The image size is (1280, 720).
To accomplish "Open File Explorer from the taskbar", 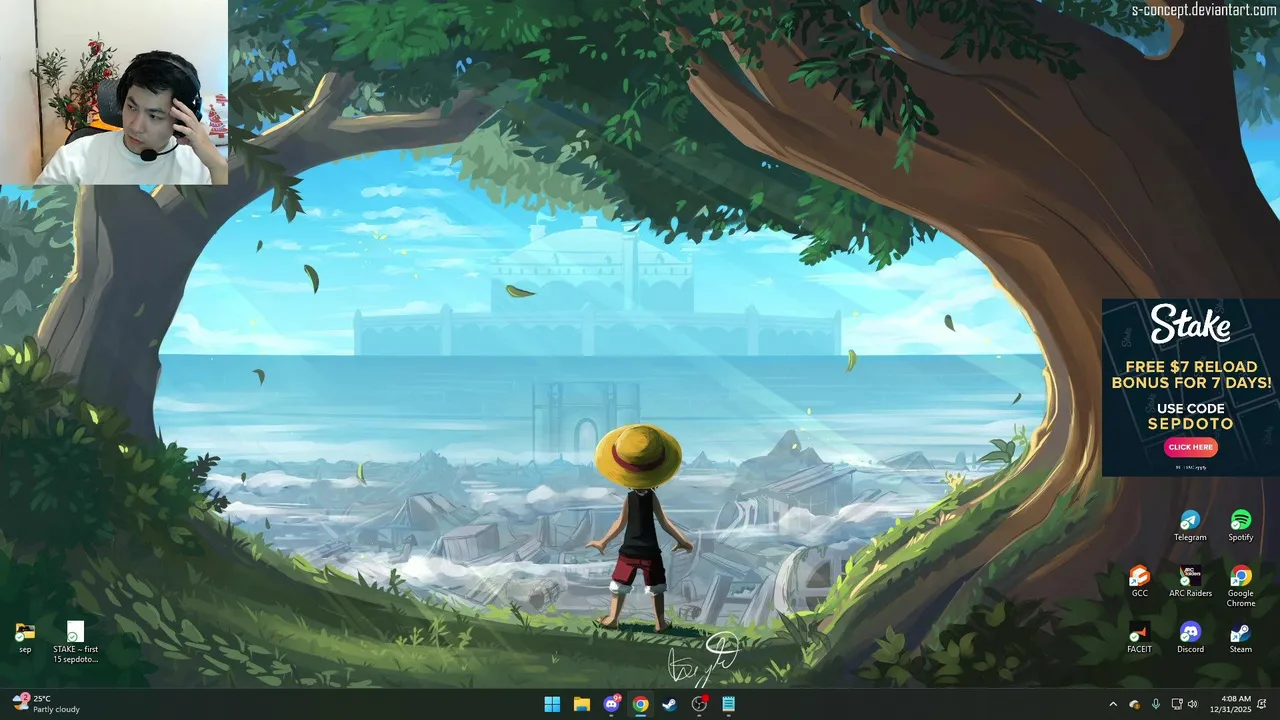I will 581,704.
